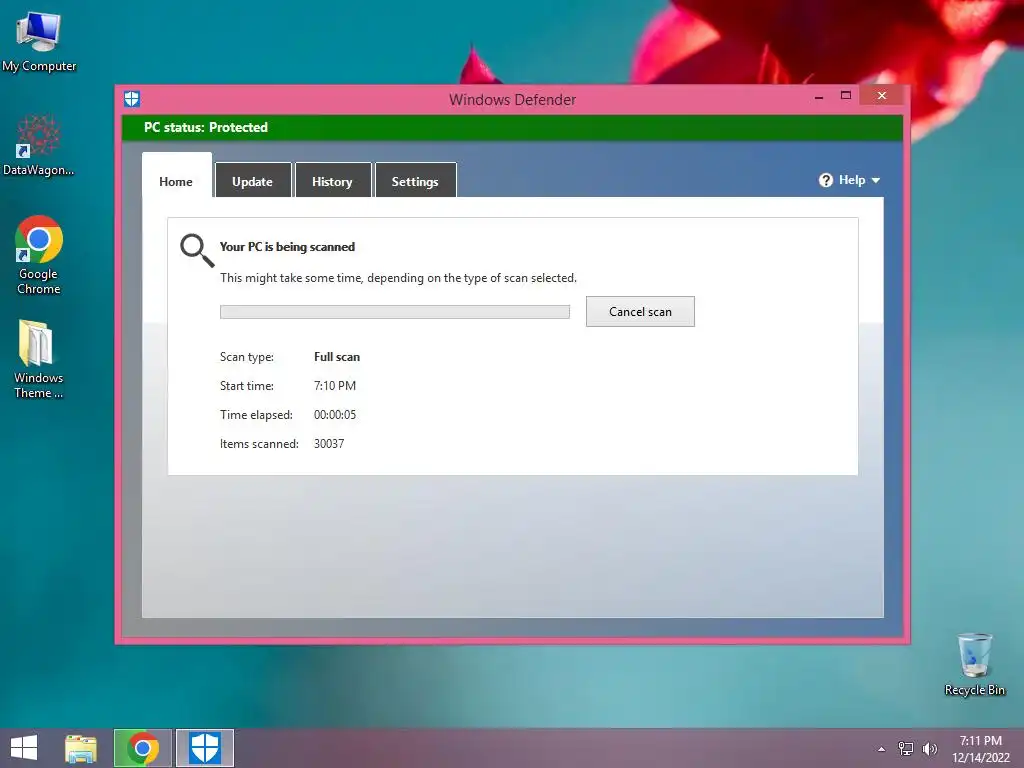This screenshot has height=768, width=1024.
Task: Click the '7:10 PM' start time value
Action: pos(335,386)
